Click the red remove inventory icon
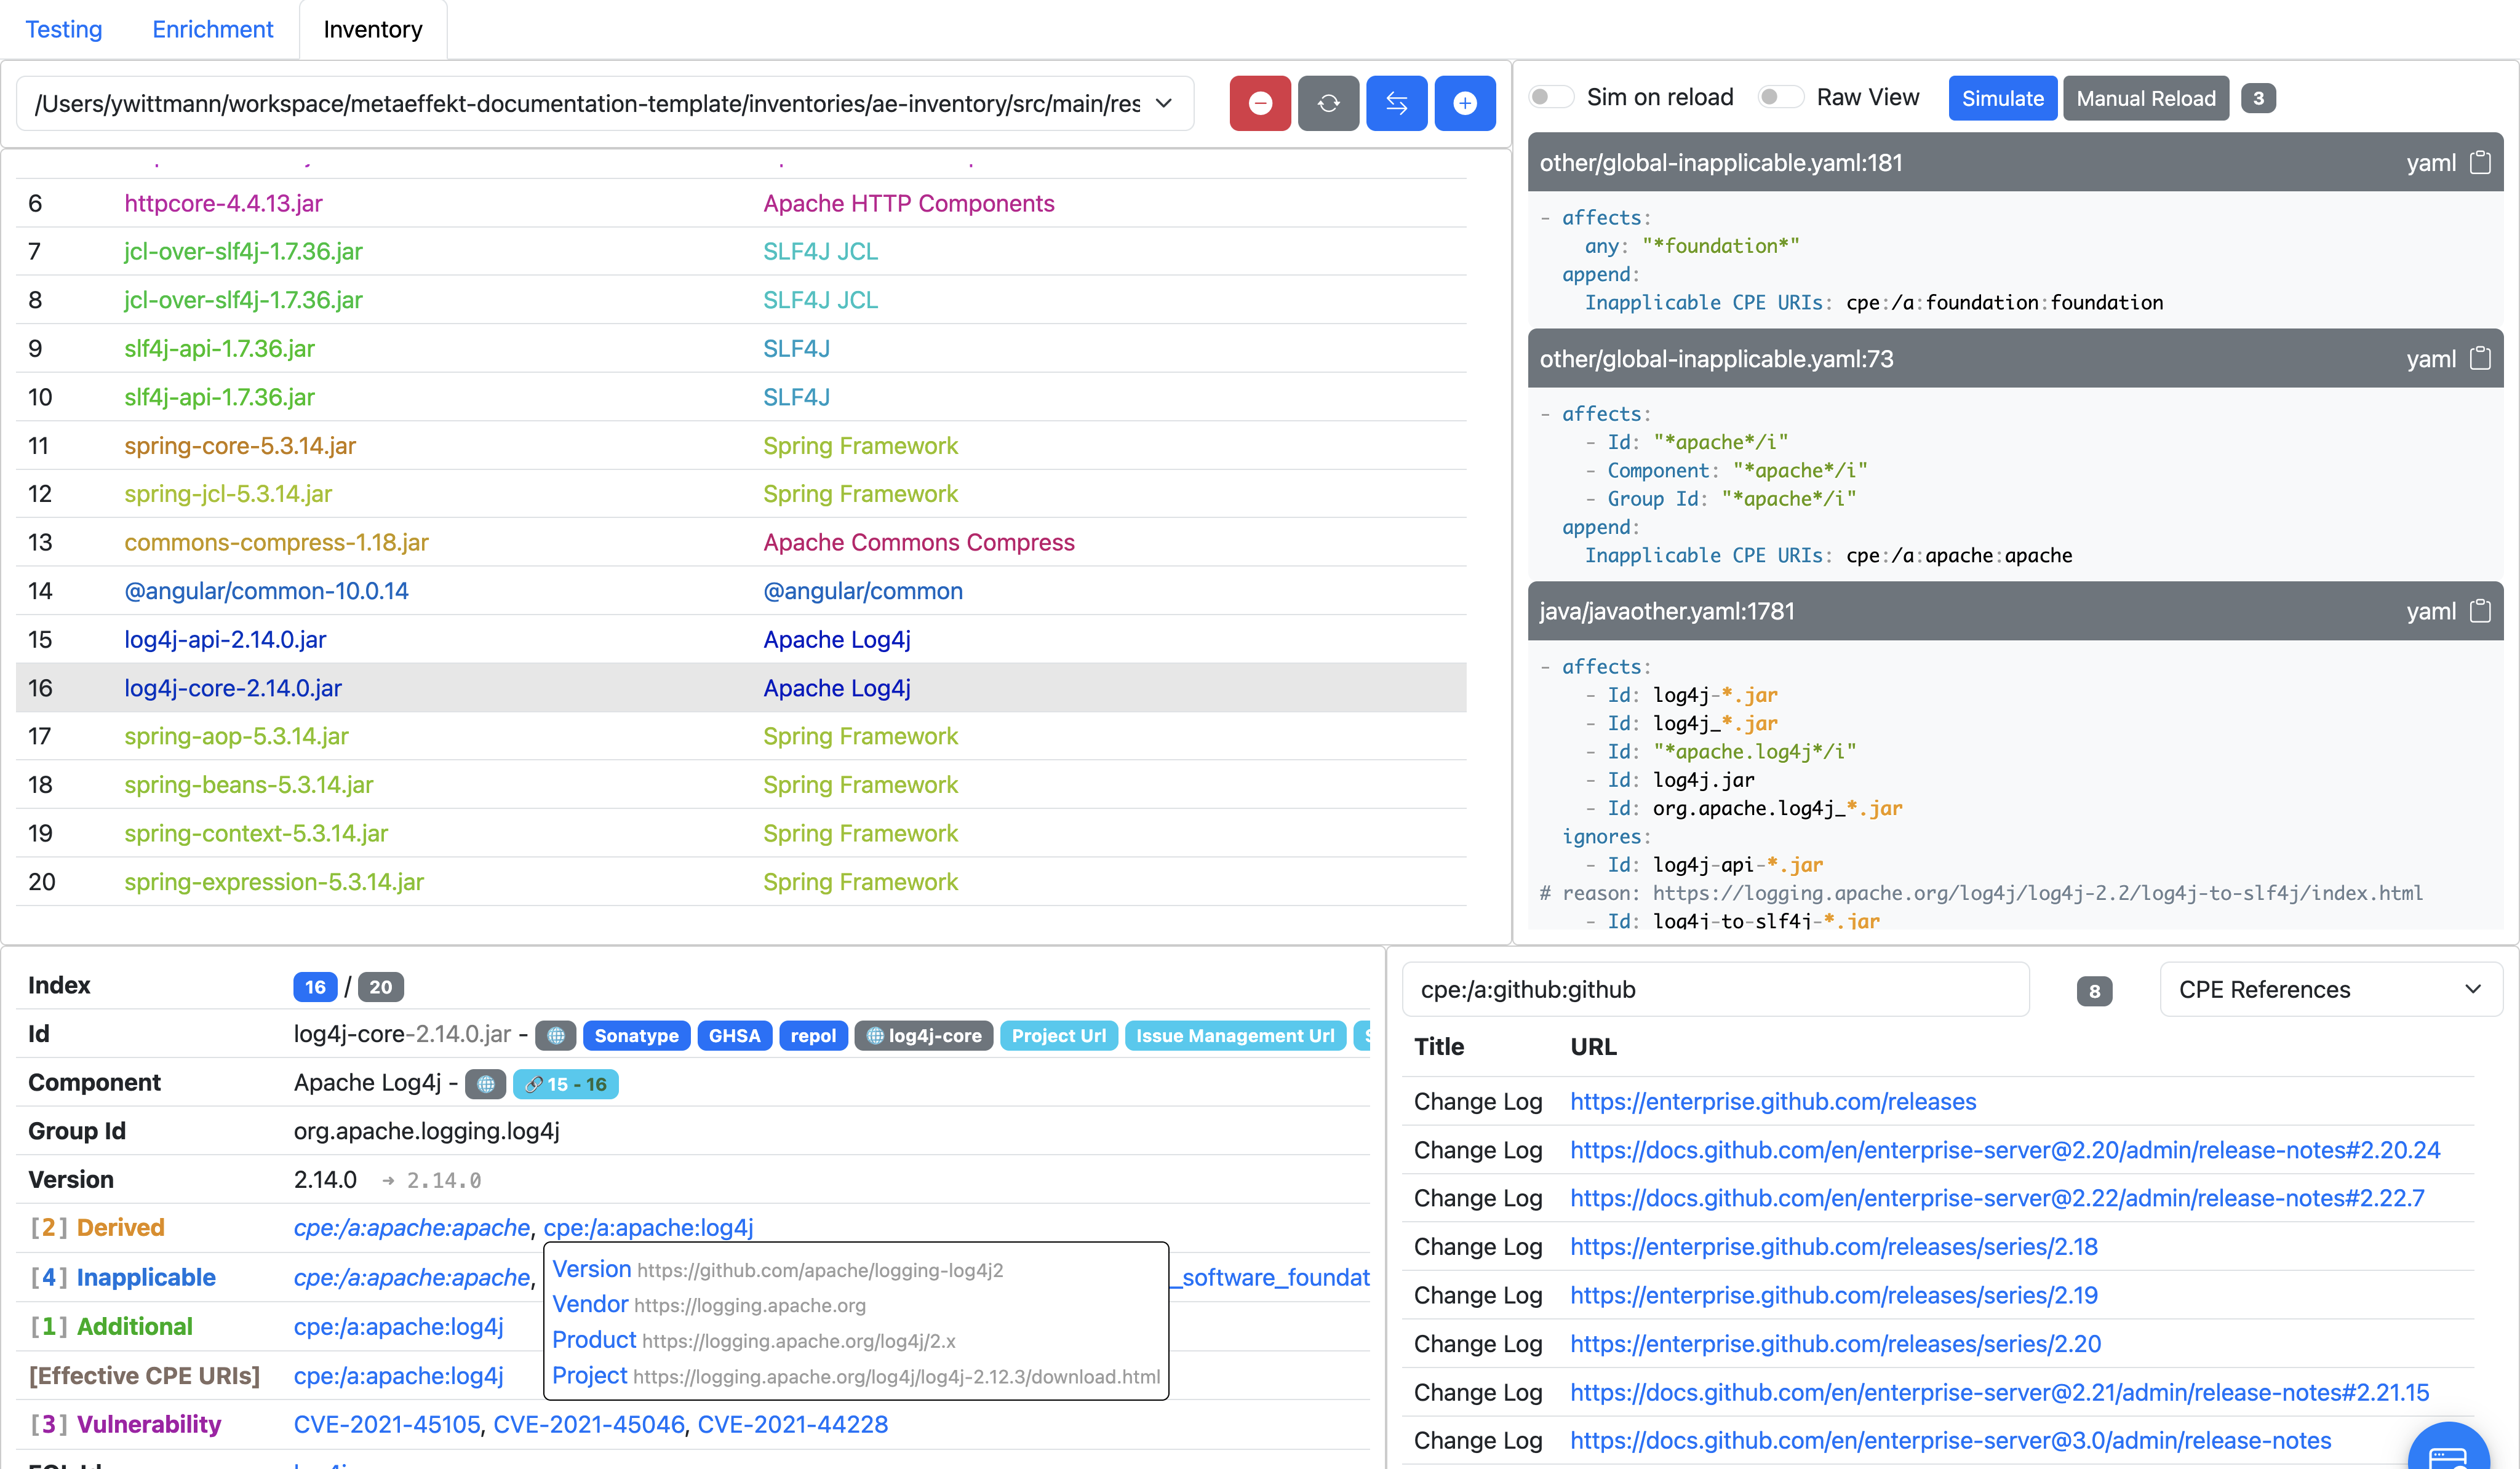Viewport: 2520px width, 1469px height. (x=1260, y=102)
